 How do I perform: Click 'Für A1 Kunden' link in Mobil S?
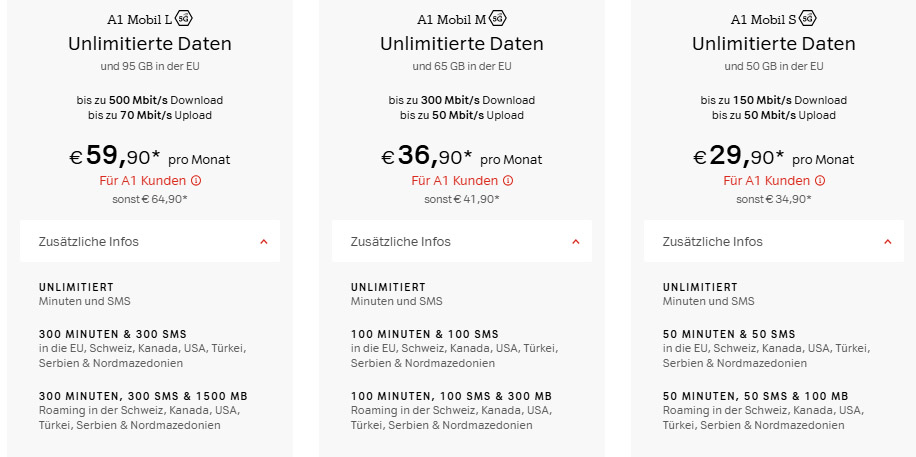point(766,181)
